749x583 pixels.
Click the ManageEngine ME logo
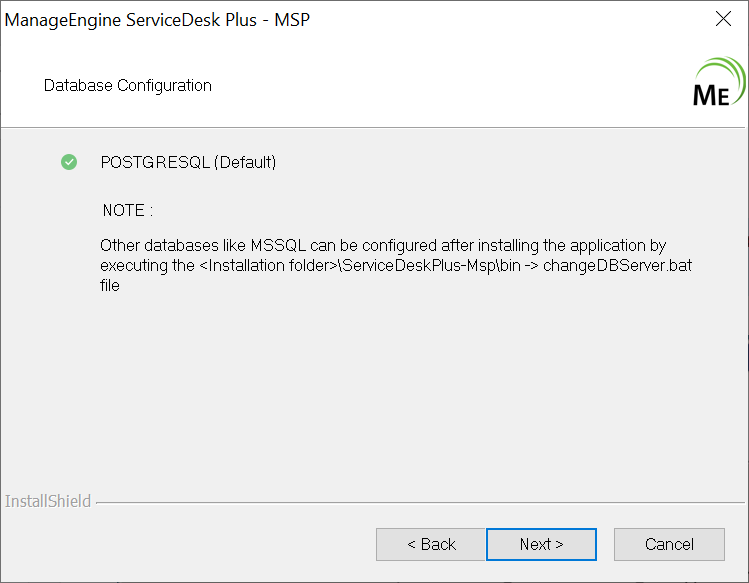718,85
